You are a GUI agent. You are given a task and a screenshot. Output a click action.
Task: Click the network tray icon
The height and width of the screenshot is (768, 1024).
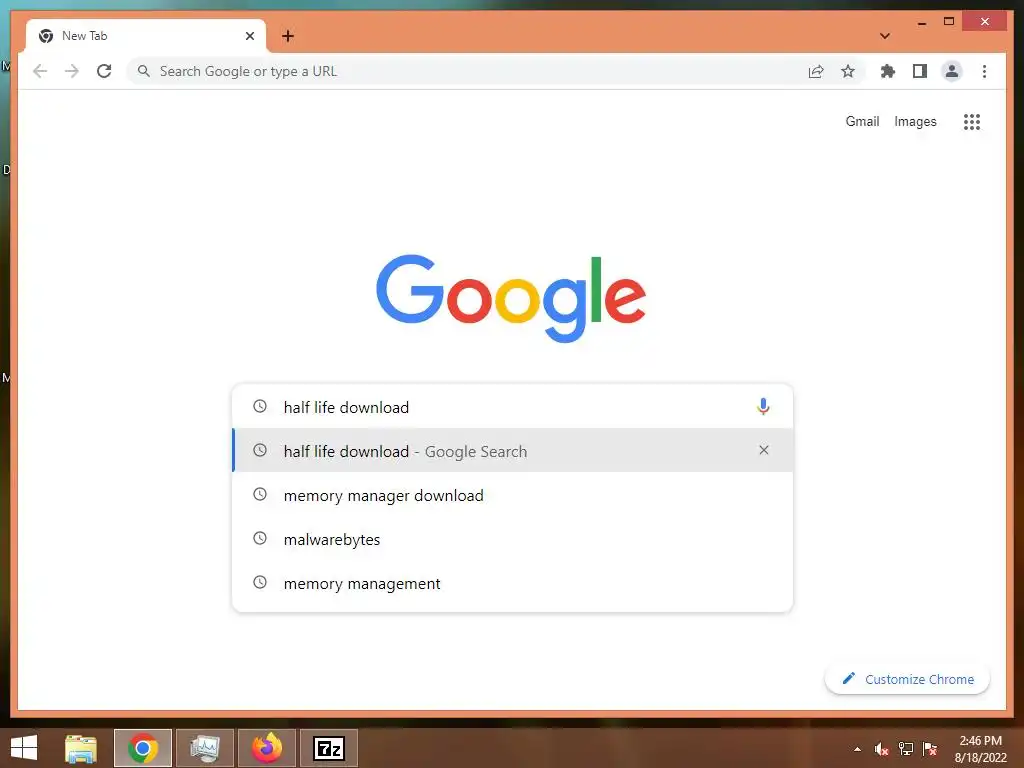pyautogui.click(x=906, y=749)
